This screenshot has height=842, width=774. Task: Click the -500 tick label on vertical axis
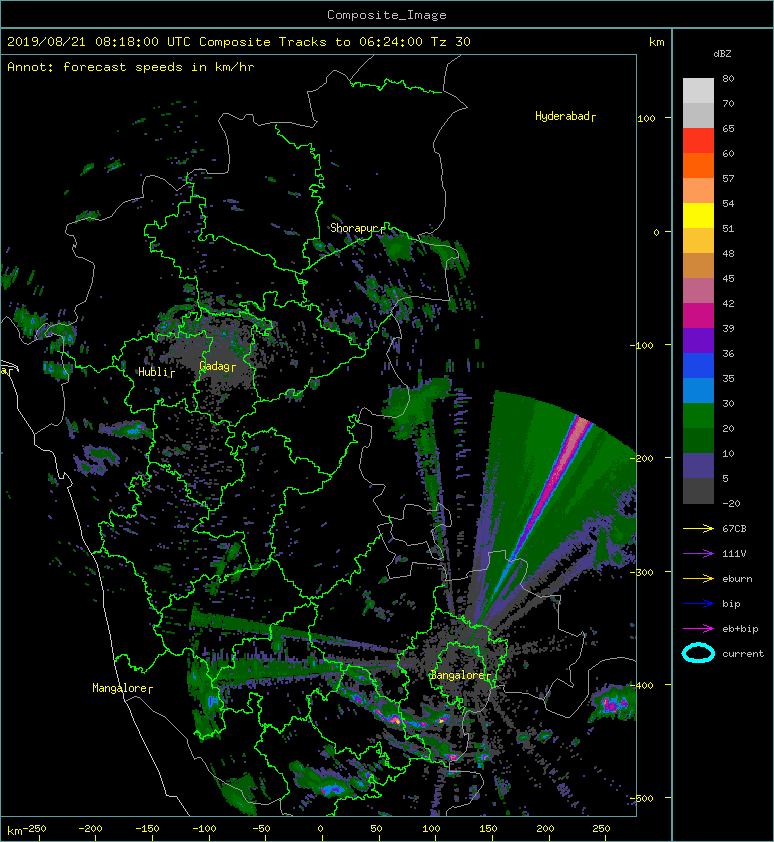point(642,799)
